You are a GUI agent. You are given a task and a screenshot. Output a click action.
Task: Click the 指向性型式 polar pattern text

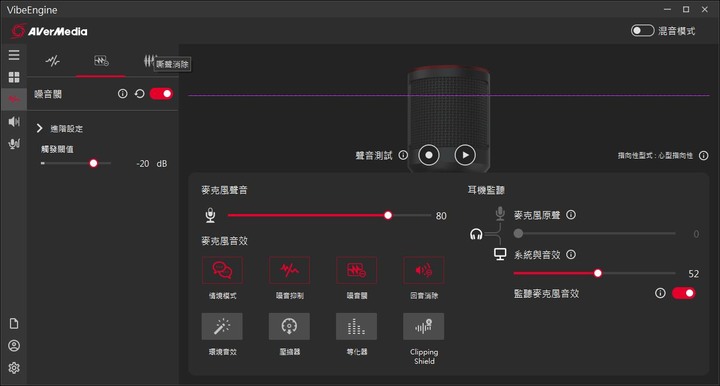coord(655,156)
